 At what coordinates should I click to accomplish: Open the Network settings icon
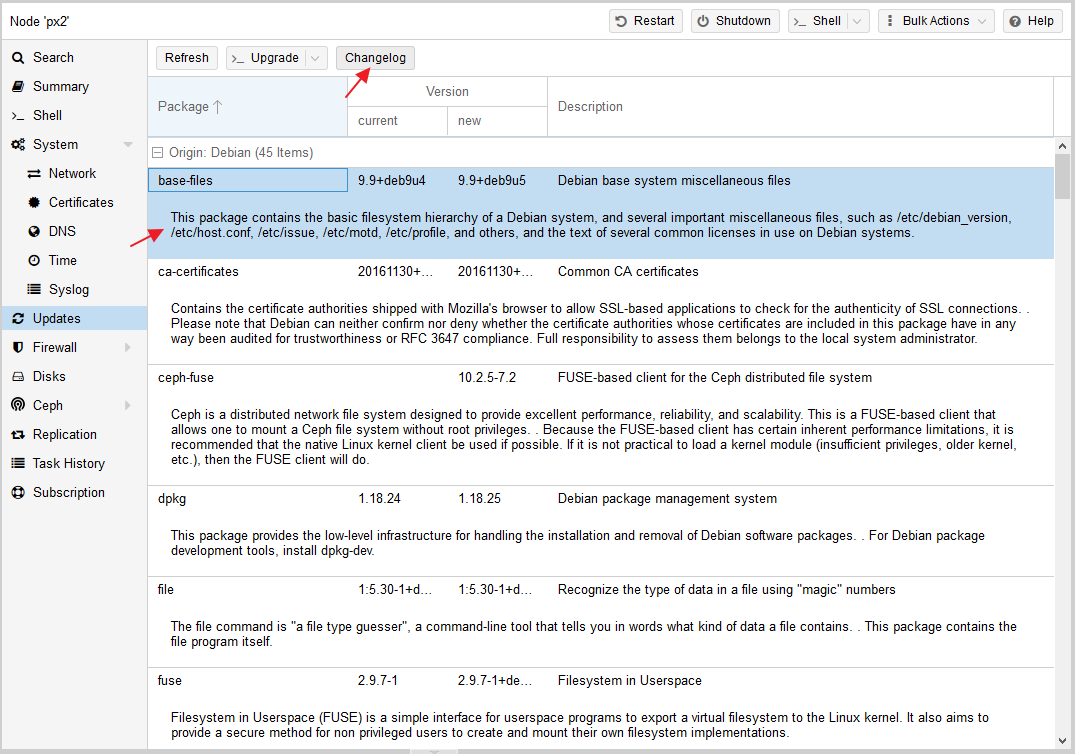point(34,174)
